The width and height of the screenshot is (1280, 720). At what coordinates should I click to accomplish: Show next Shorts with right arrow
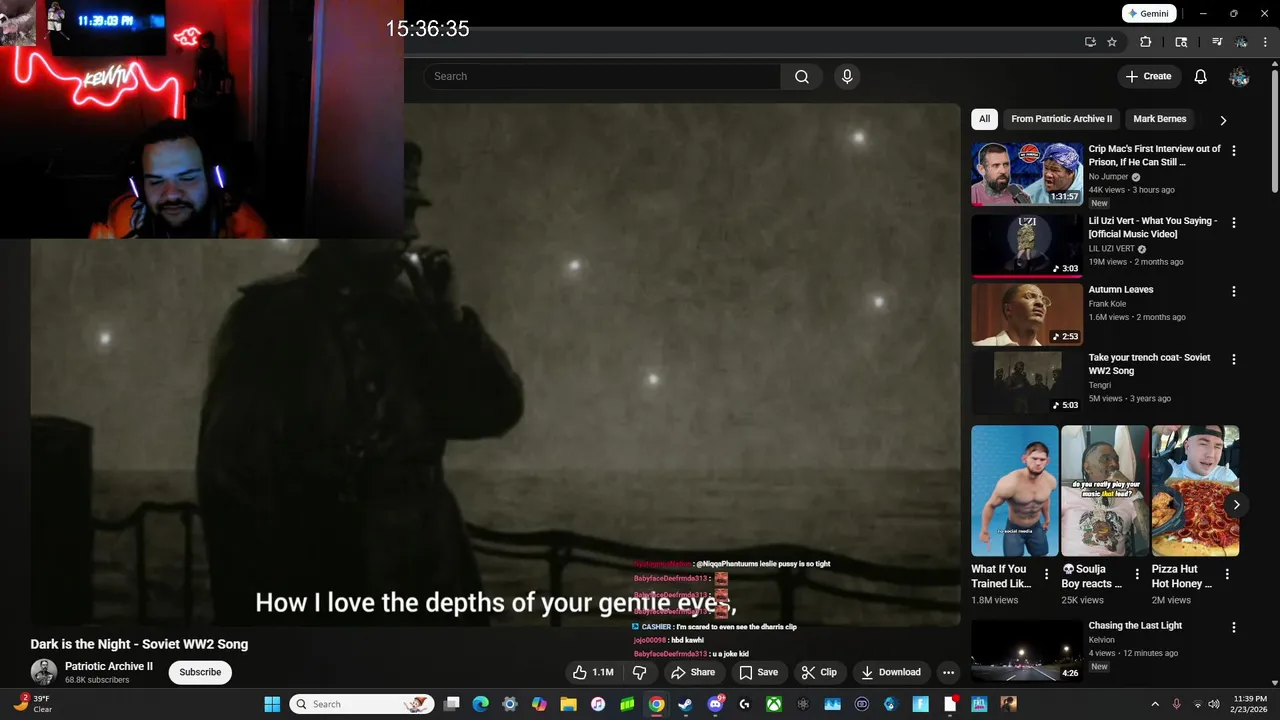click(x=1236, y=505)
